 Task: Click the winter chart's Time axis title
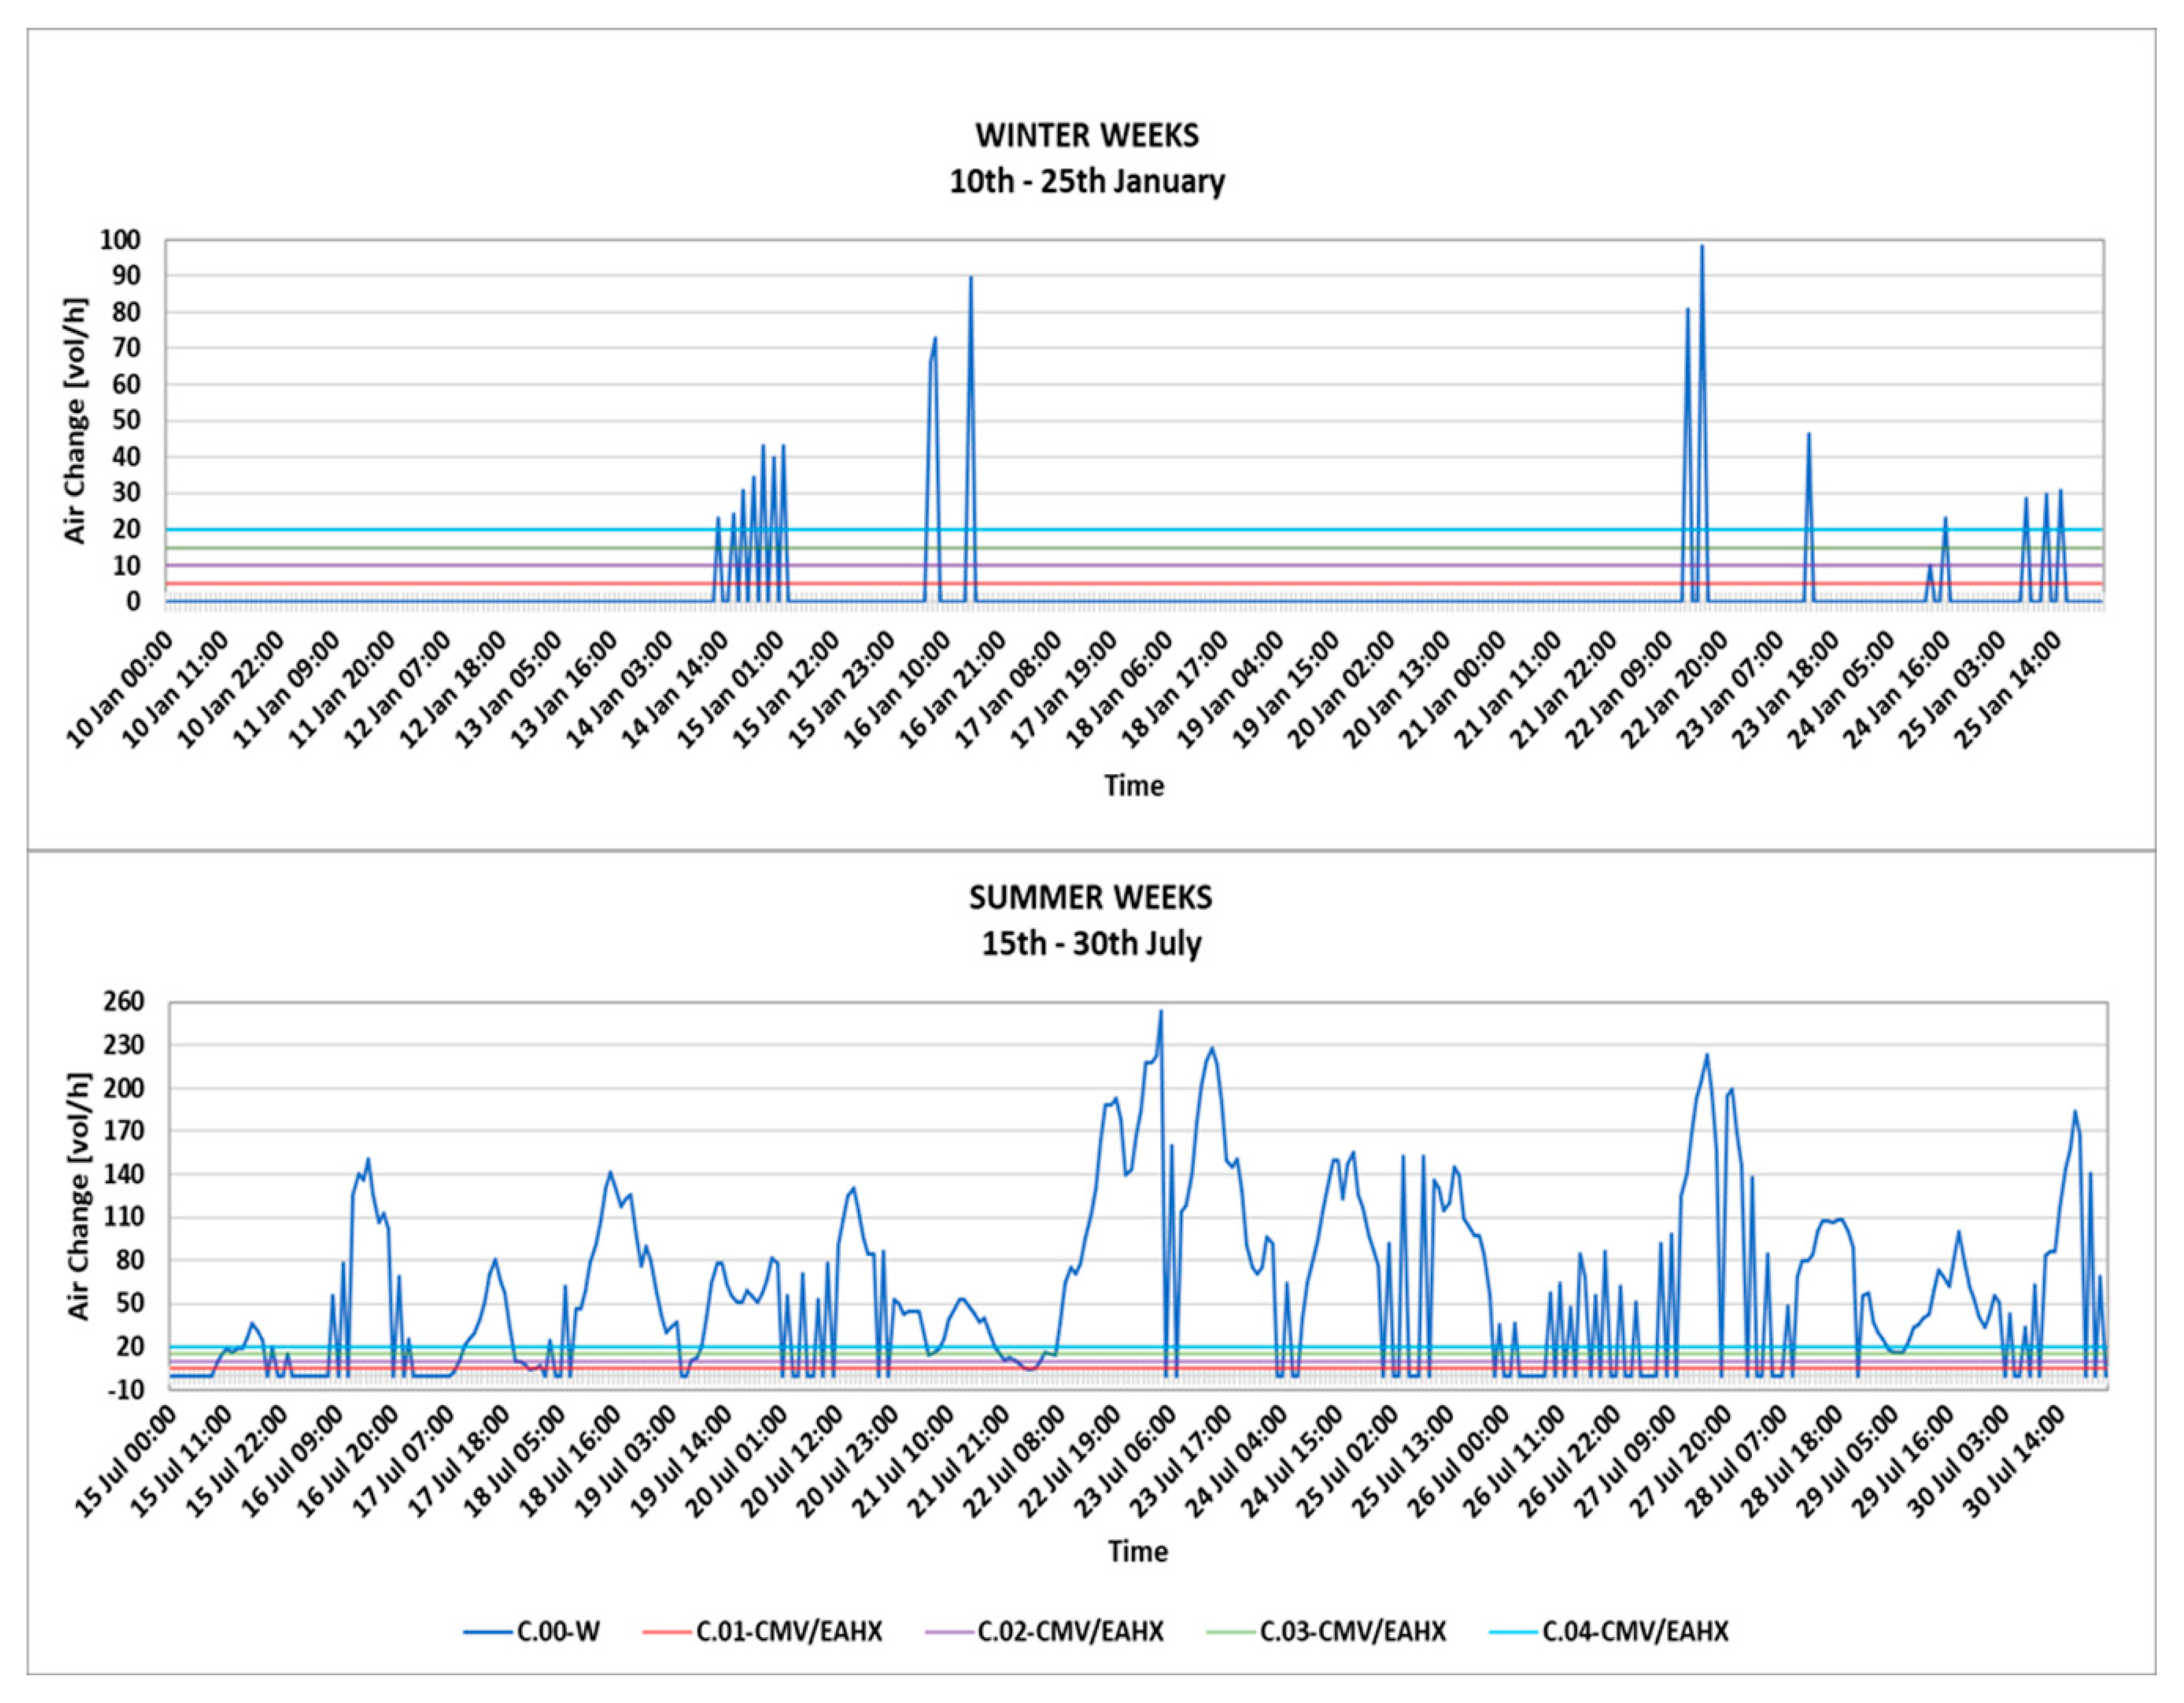(1134, 785)
